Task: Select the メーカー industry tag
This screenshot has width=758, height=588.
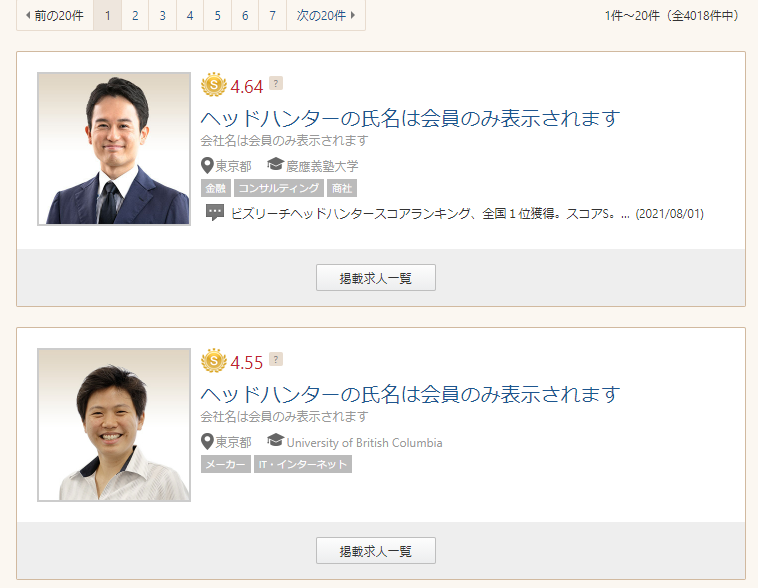Action: pyautogui.click(x=226, y=464)
